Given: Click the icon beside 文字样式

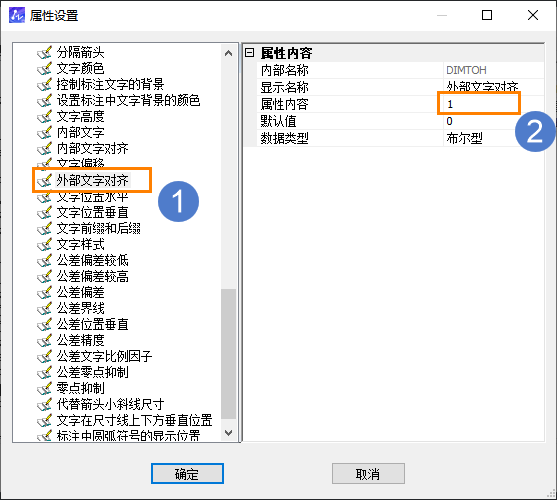Looking at the screenshot, I should (x=44, y=244).
